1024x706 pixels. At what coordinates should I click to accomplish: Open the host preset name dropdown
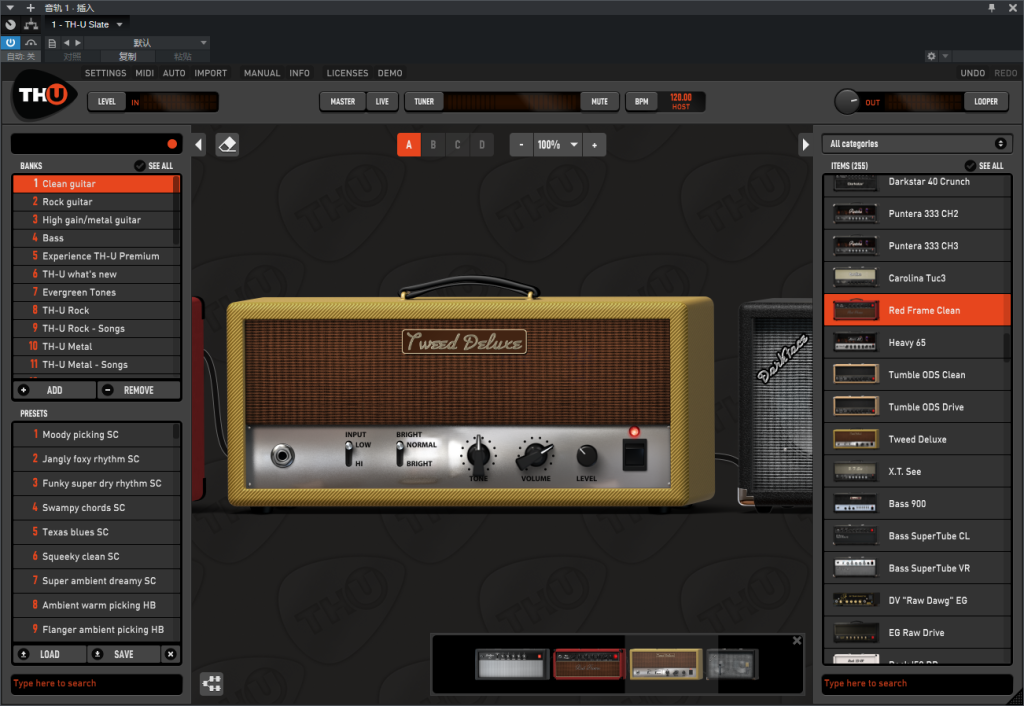point(146,43)
